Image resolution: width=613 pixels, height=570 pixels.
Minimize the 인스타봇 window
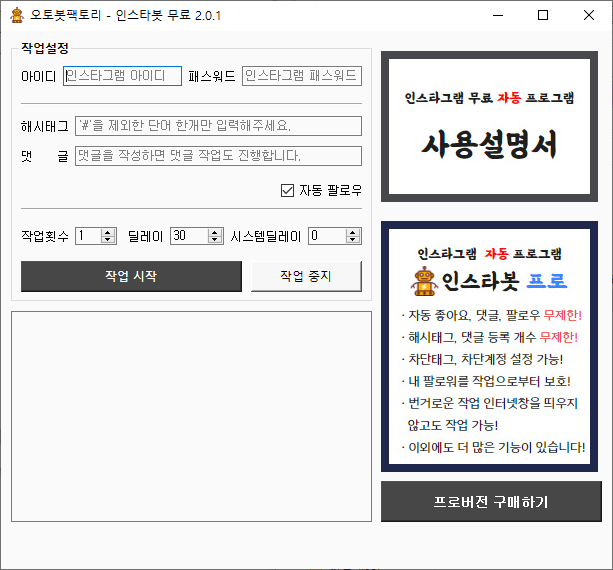tap(498, 16)
